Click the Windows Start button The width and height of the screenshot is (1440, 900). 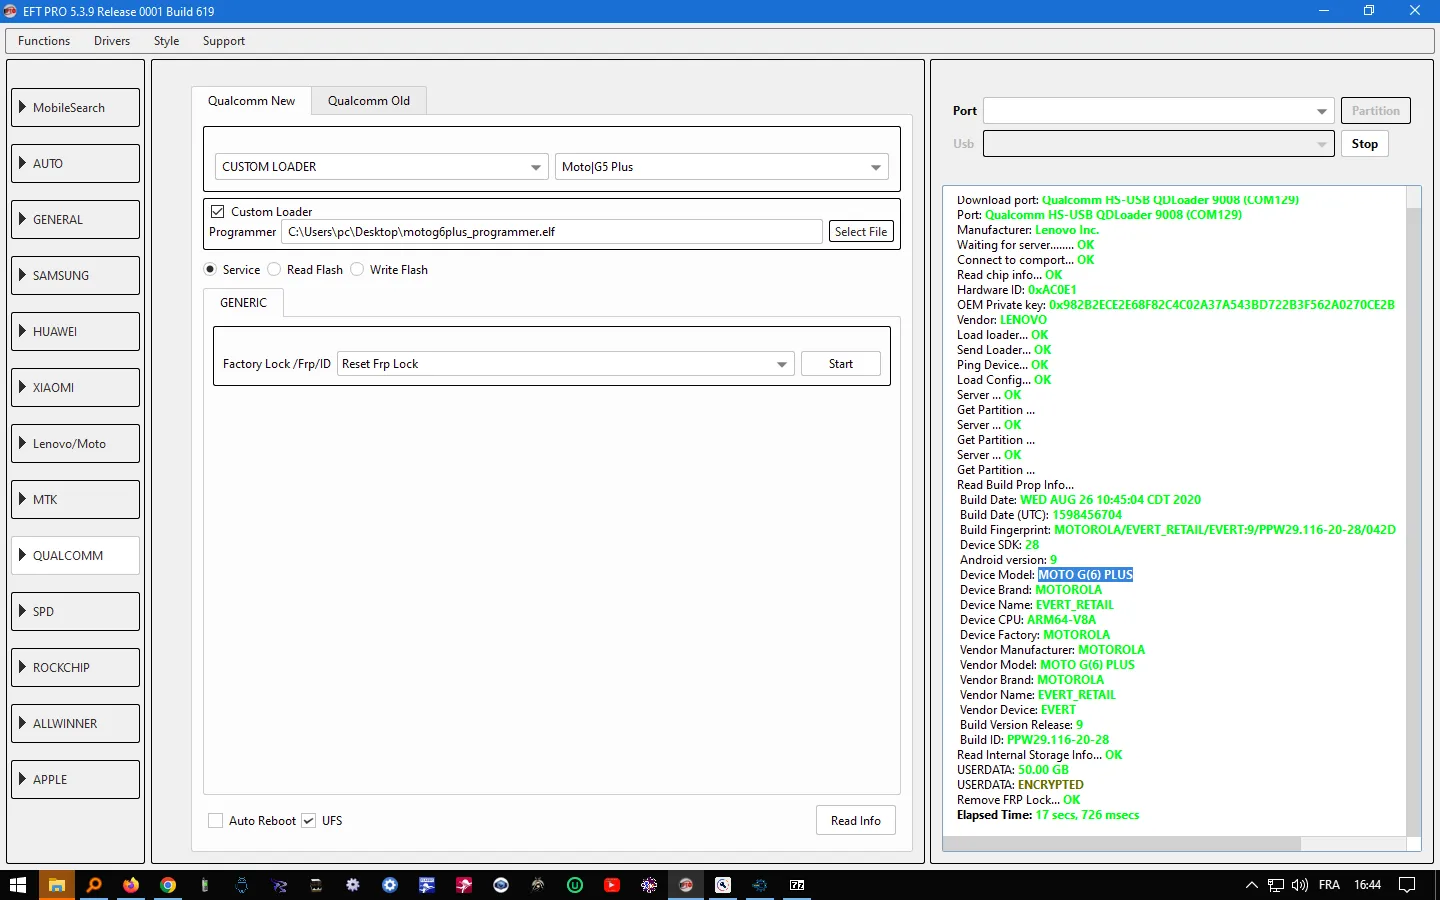[18, 885]
